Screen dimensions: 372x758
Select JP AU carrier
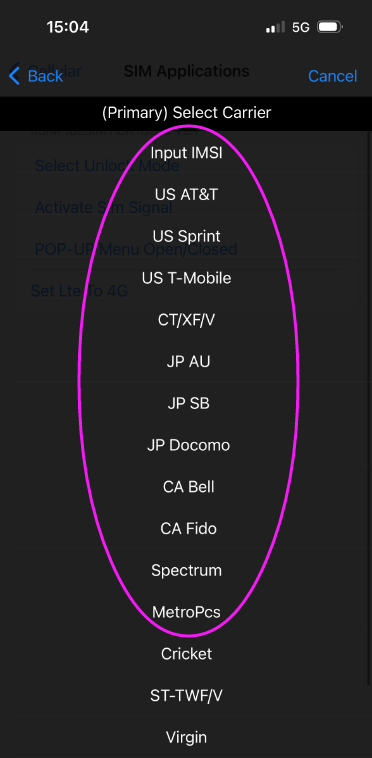188,362
